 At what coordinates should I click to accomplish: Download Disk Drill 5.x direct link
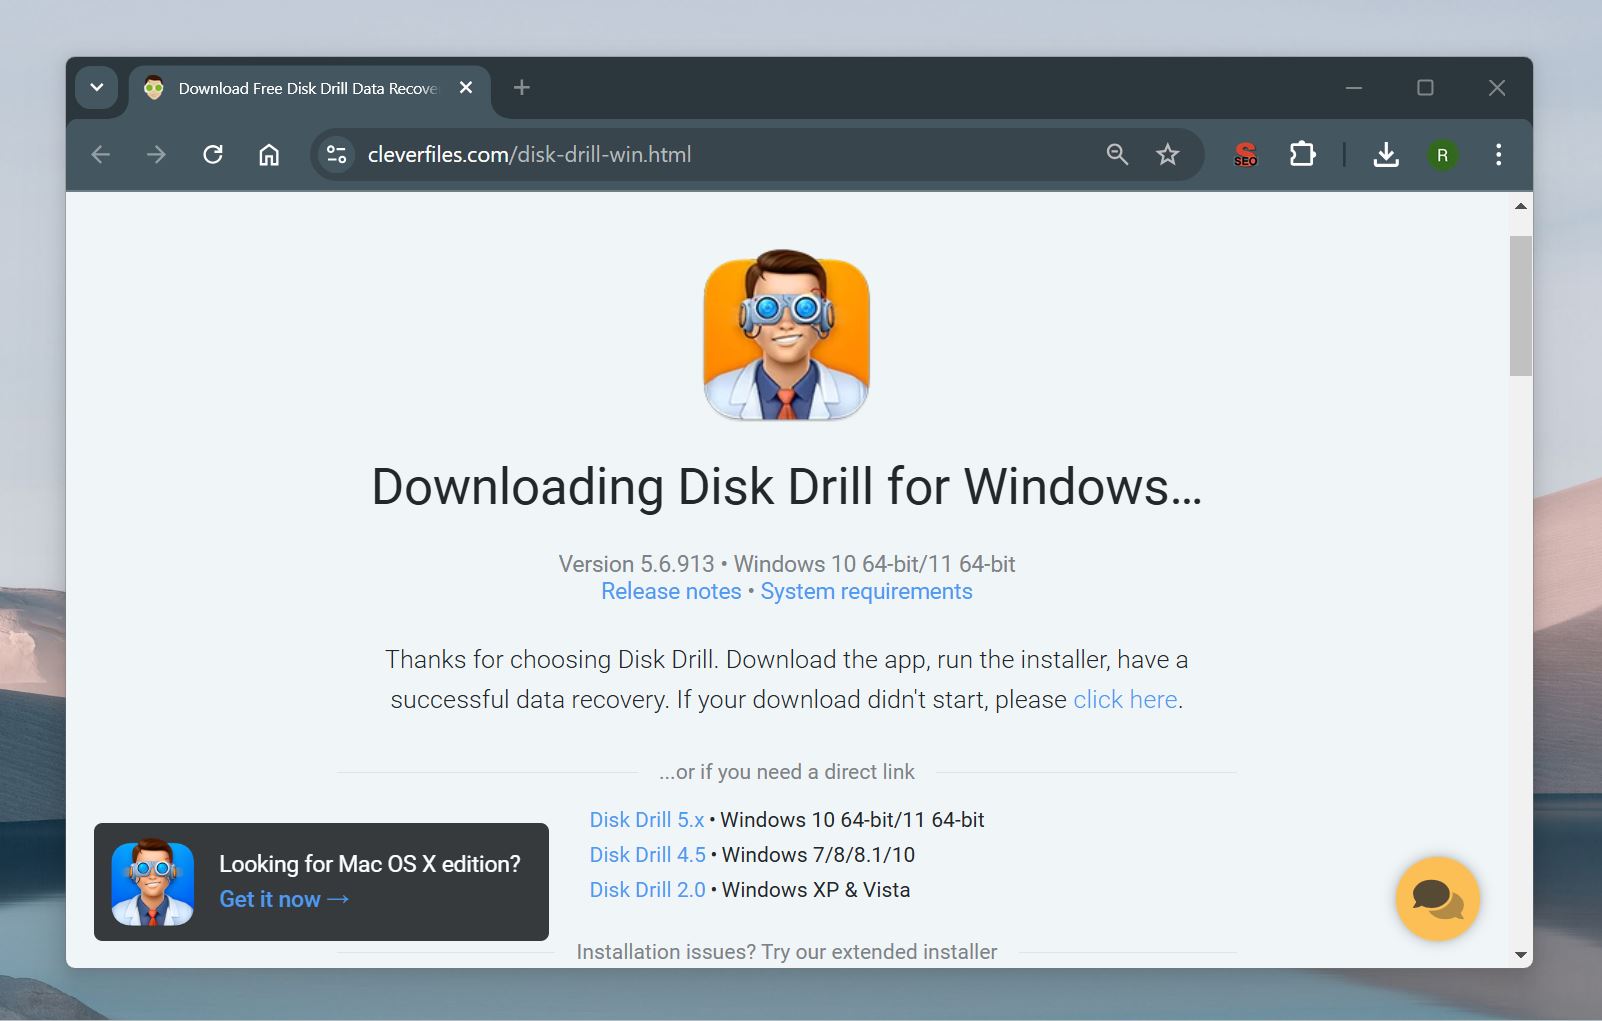(x=647, y=820)
